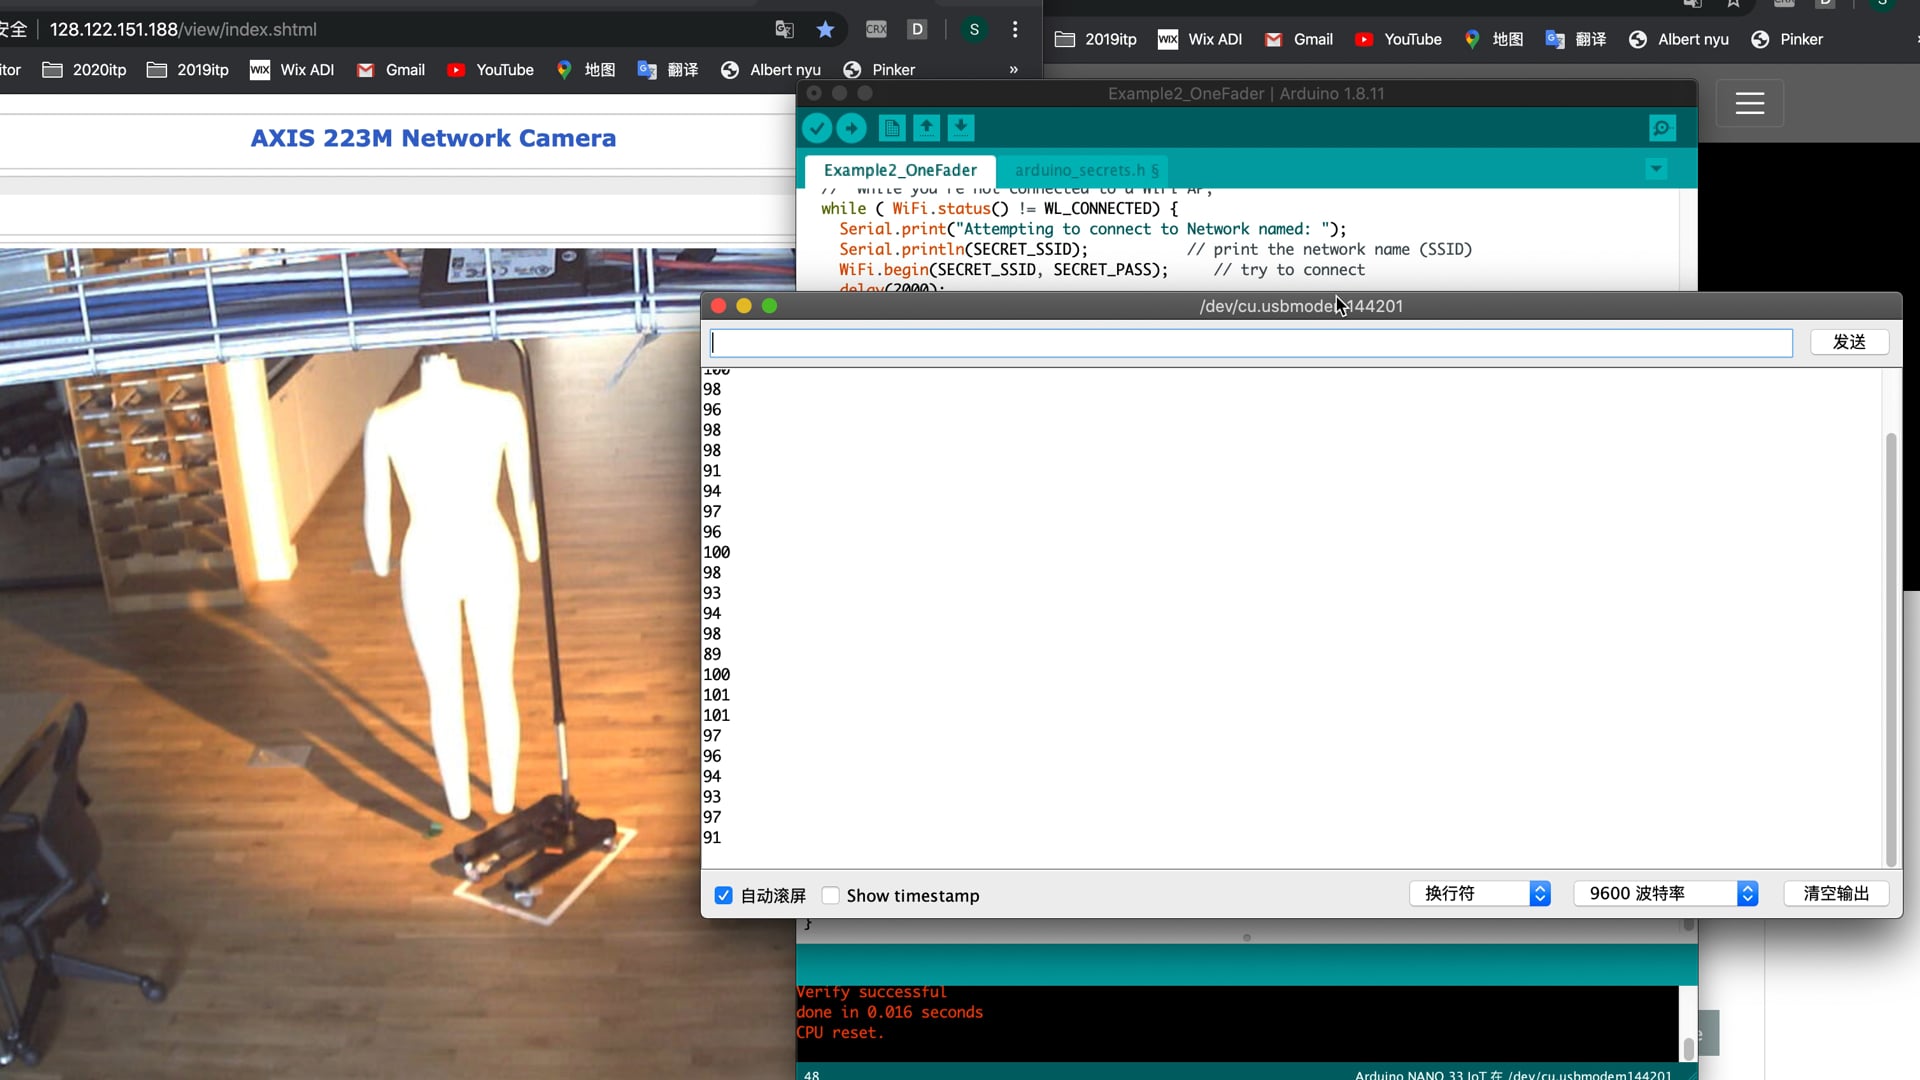
Task: Expand the Arduino tab options arrow
Action: (x=1656, y=169)
